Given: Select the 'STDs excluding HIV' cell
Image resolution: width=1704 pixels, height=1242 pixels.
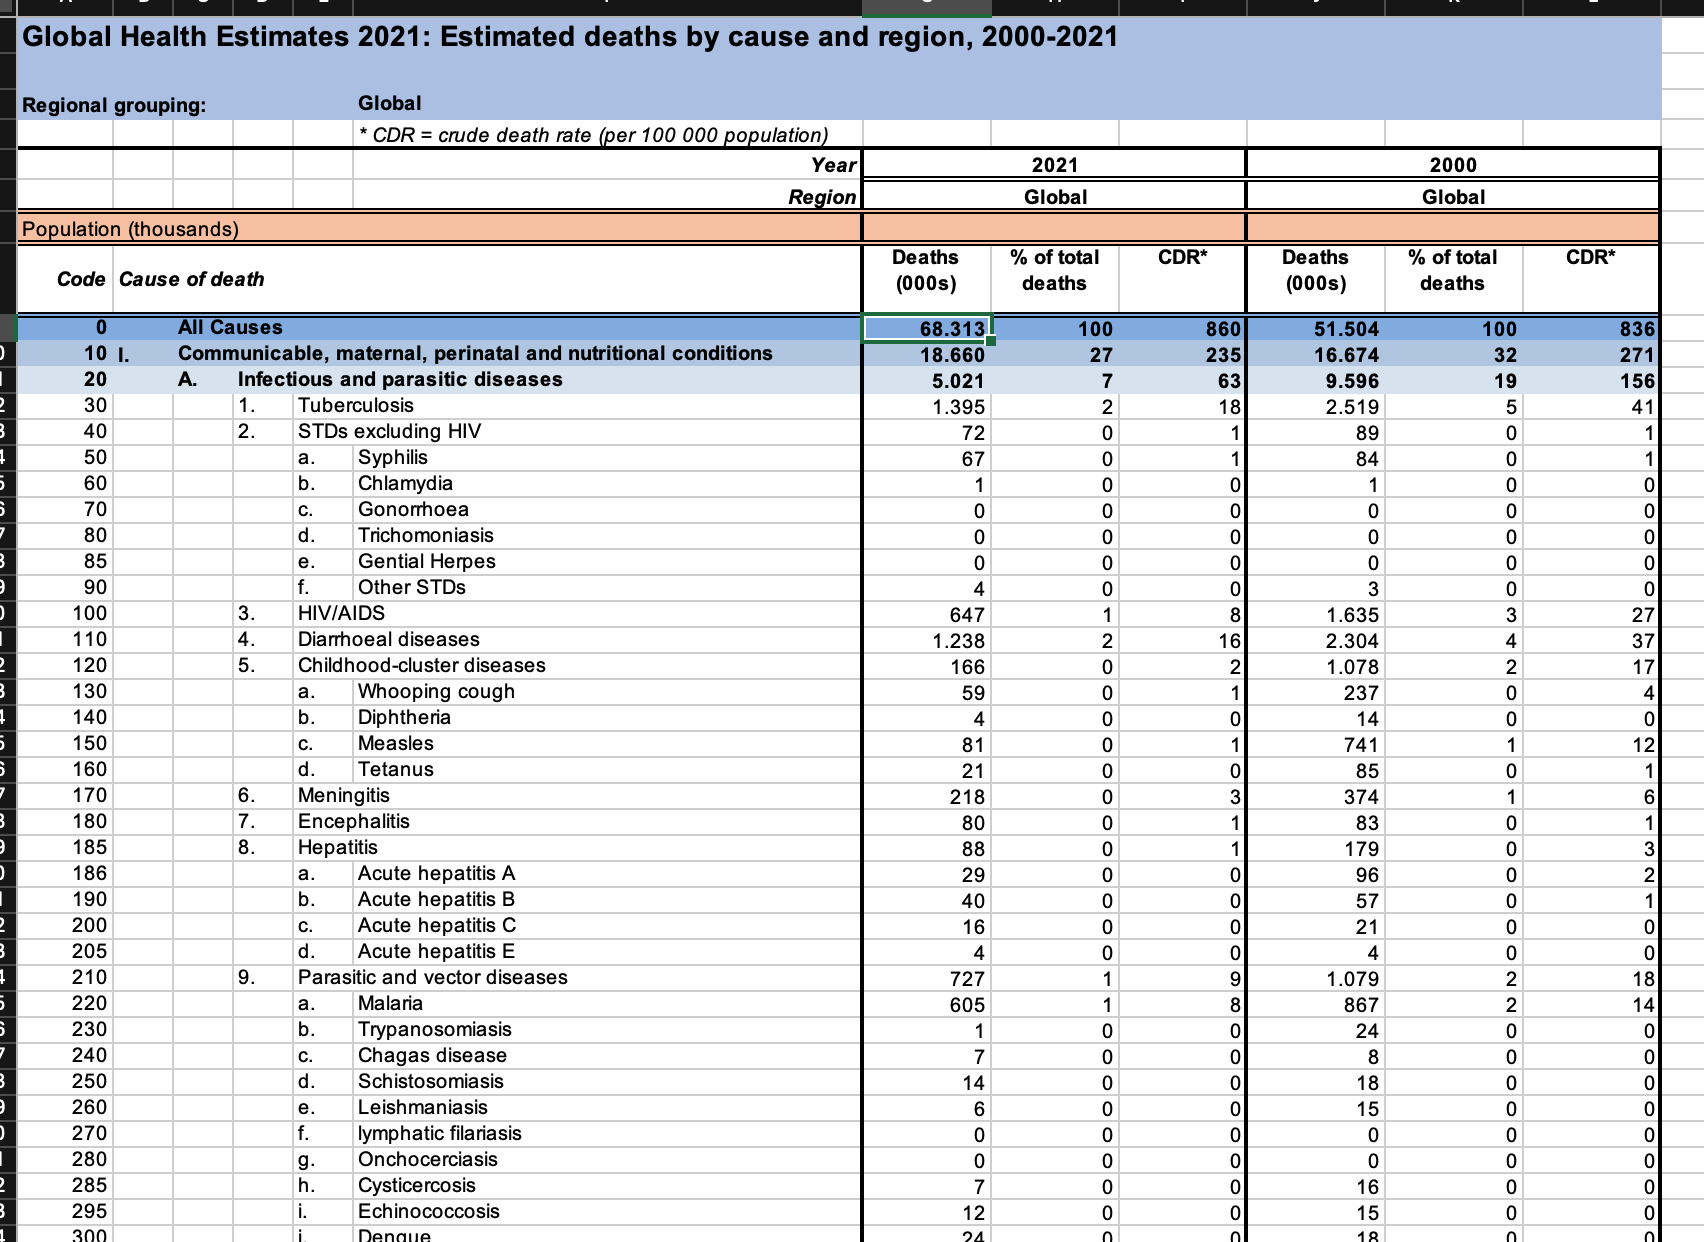Looking at the screenshot, I should click(x=389, y=431).
